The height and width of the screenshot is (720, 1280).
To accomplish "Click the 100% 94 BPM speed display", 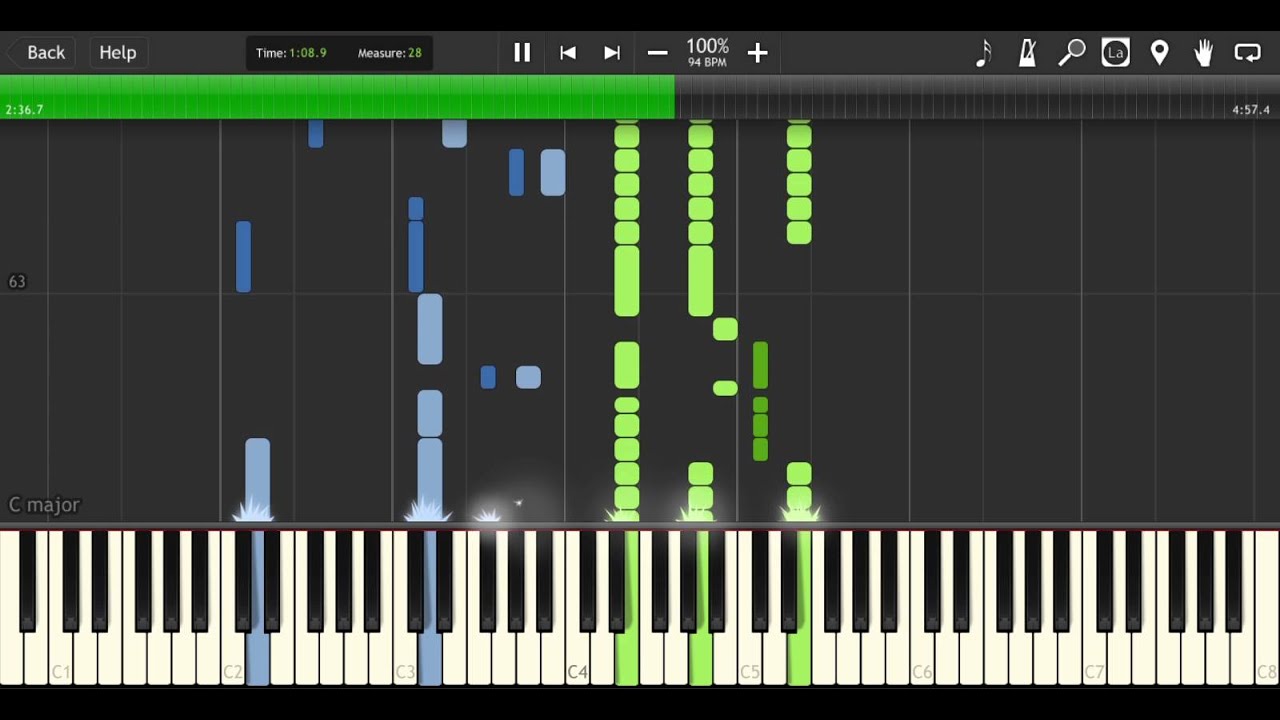I will [707, 53].
